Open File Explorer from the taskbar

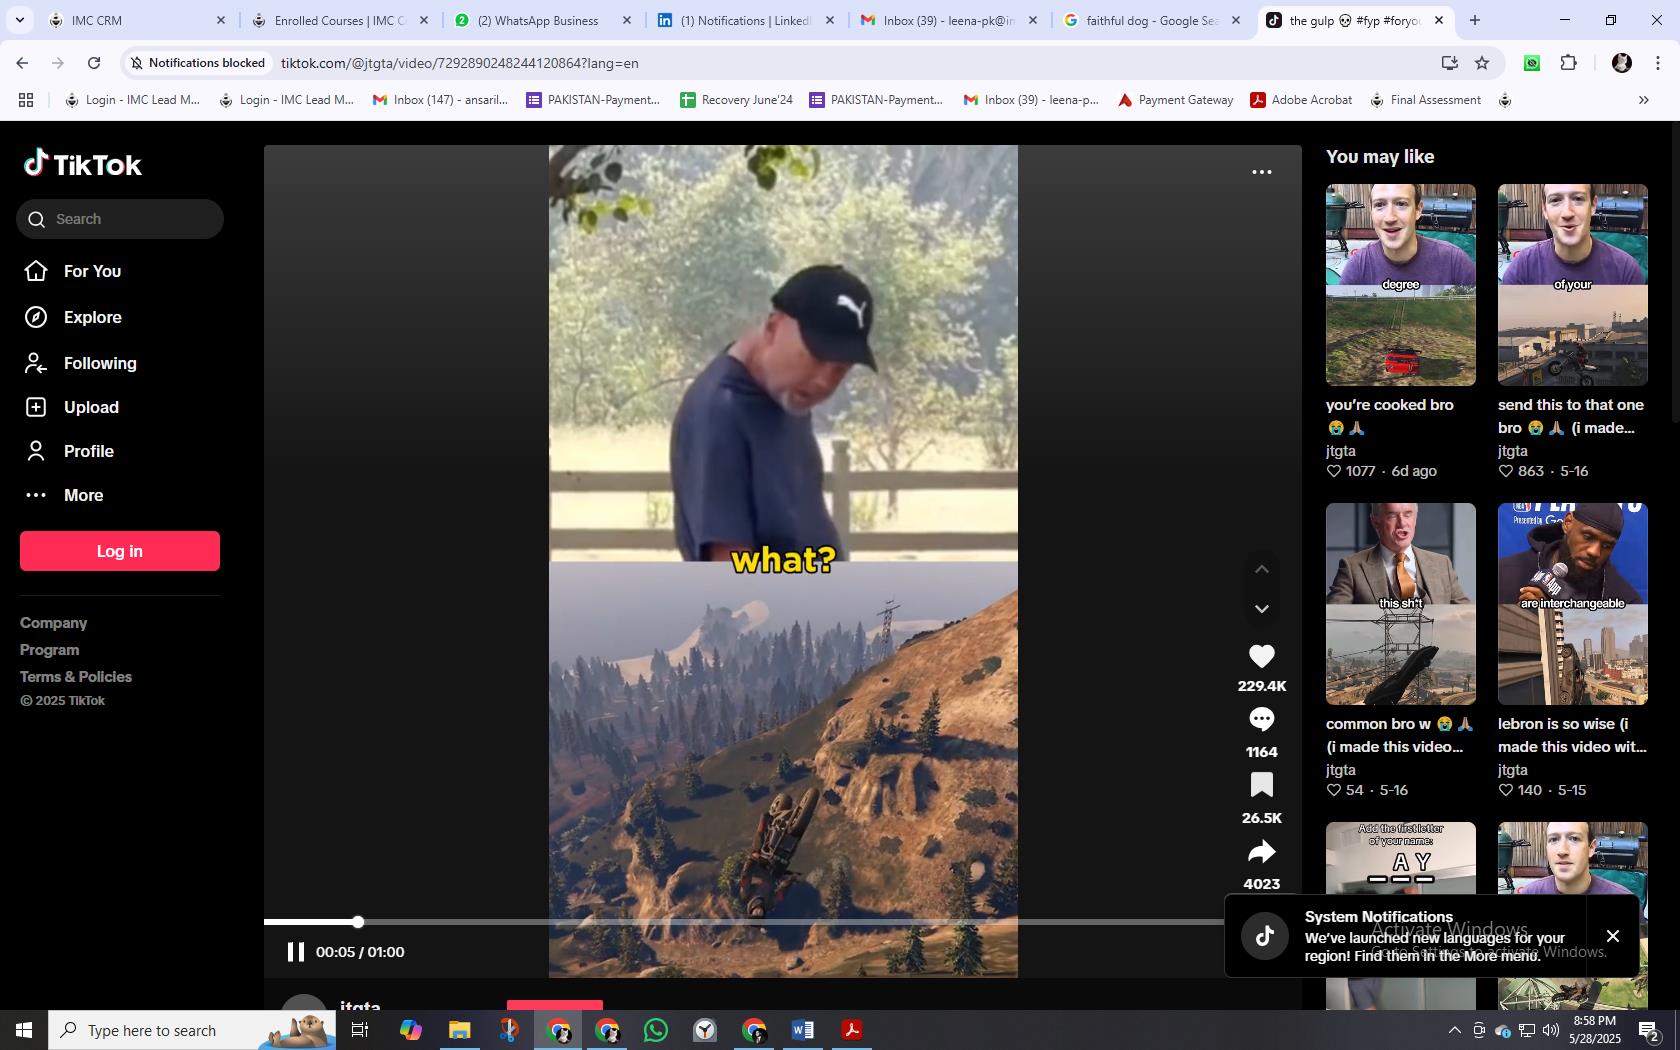pyautogui.click(x=459, y=1030)
